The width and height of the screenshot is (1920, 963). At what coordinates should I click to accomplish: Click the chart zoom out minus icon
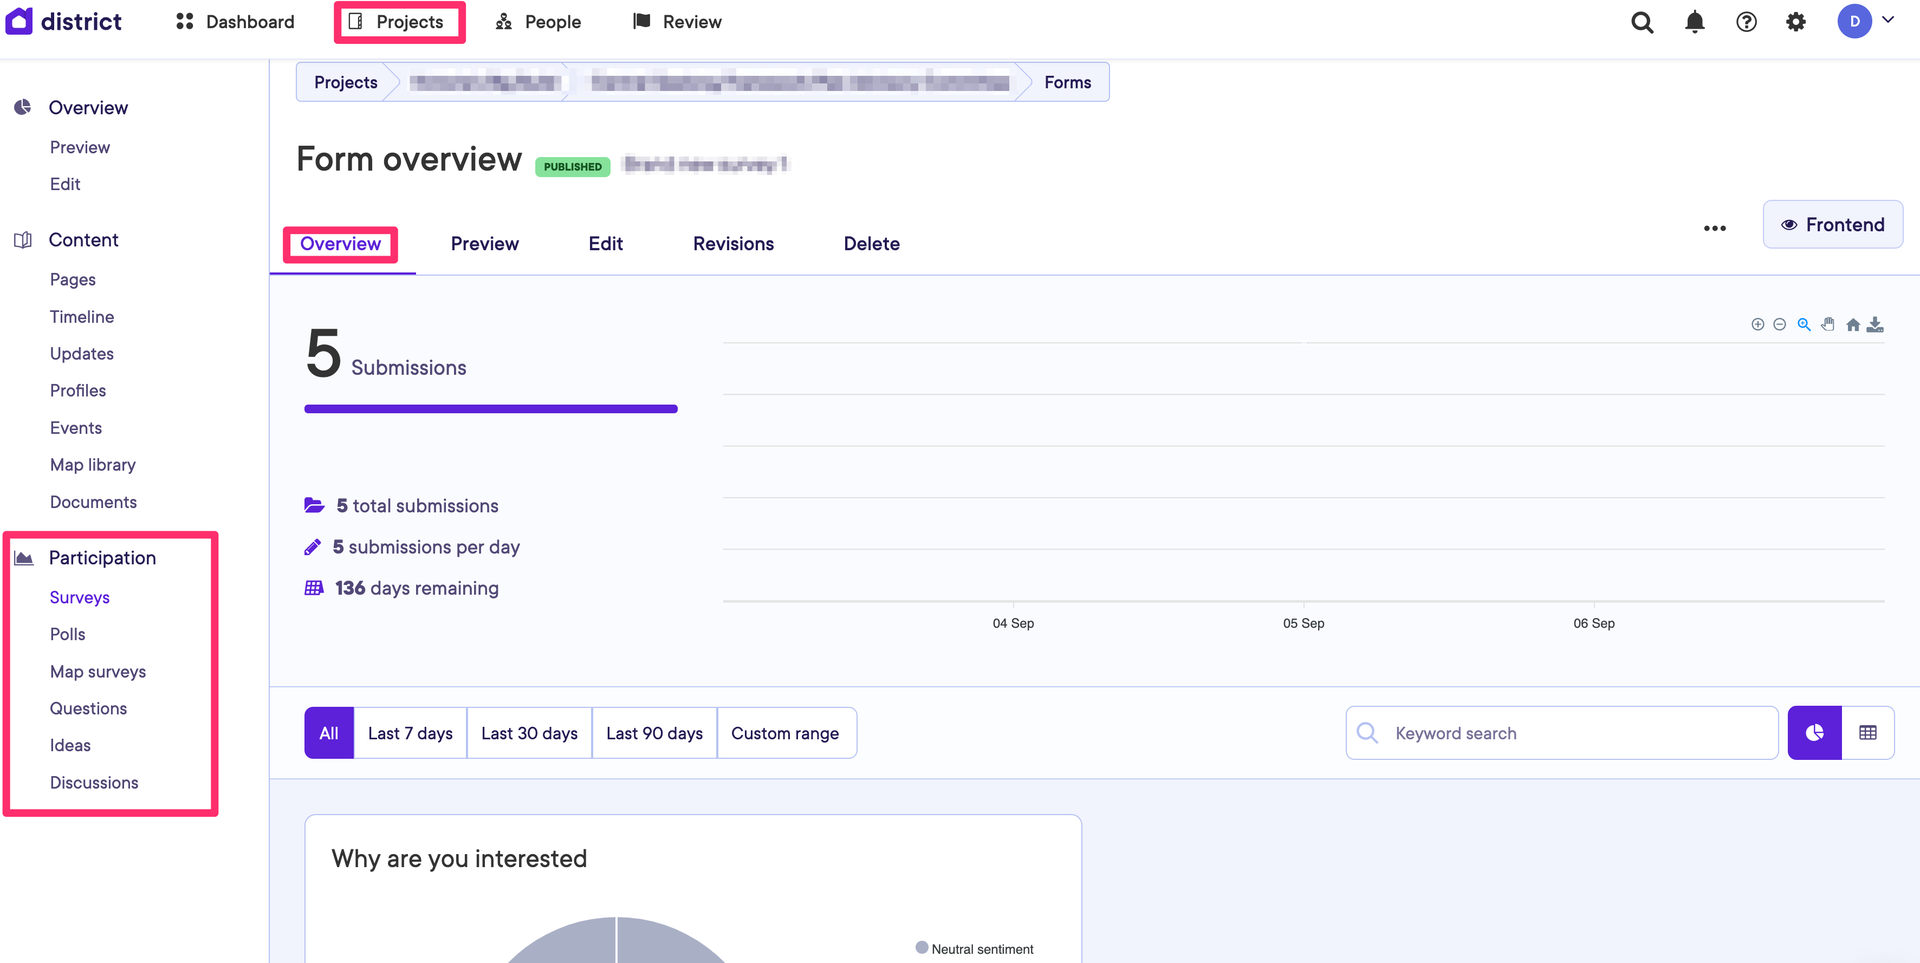(x=1779, y=325)
